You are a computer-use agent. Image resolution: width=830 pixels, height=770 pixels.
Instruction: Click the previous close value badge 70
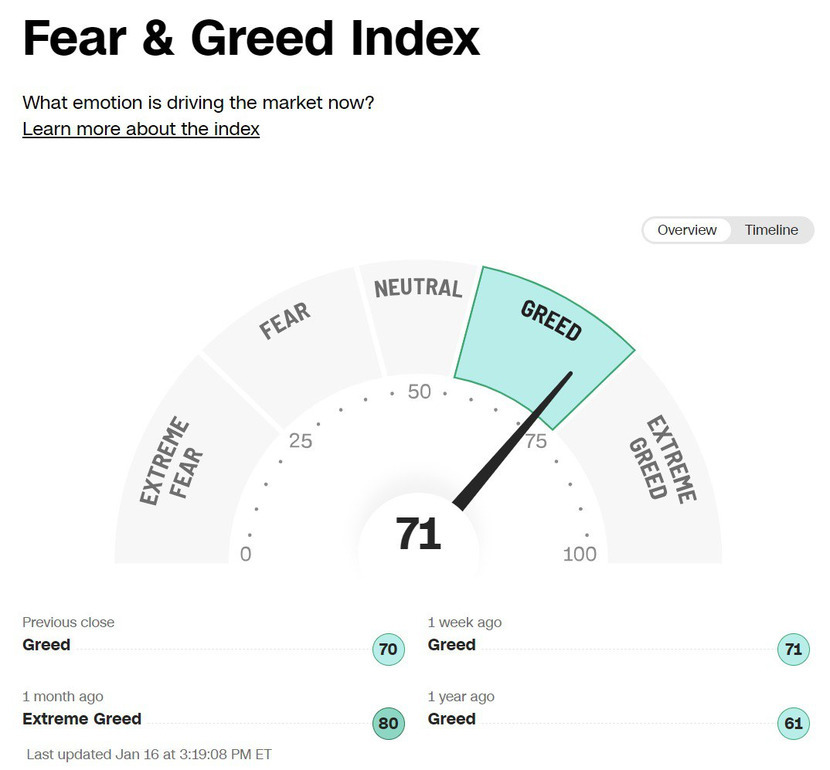pos(388,650)
